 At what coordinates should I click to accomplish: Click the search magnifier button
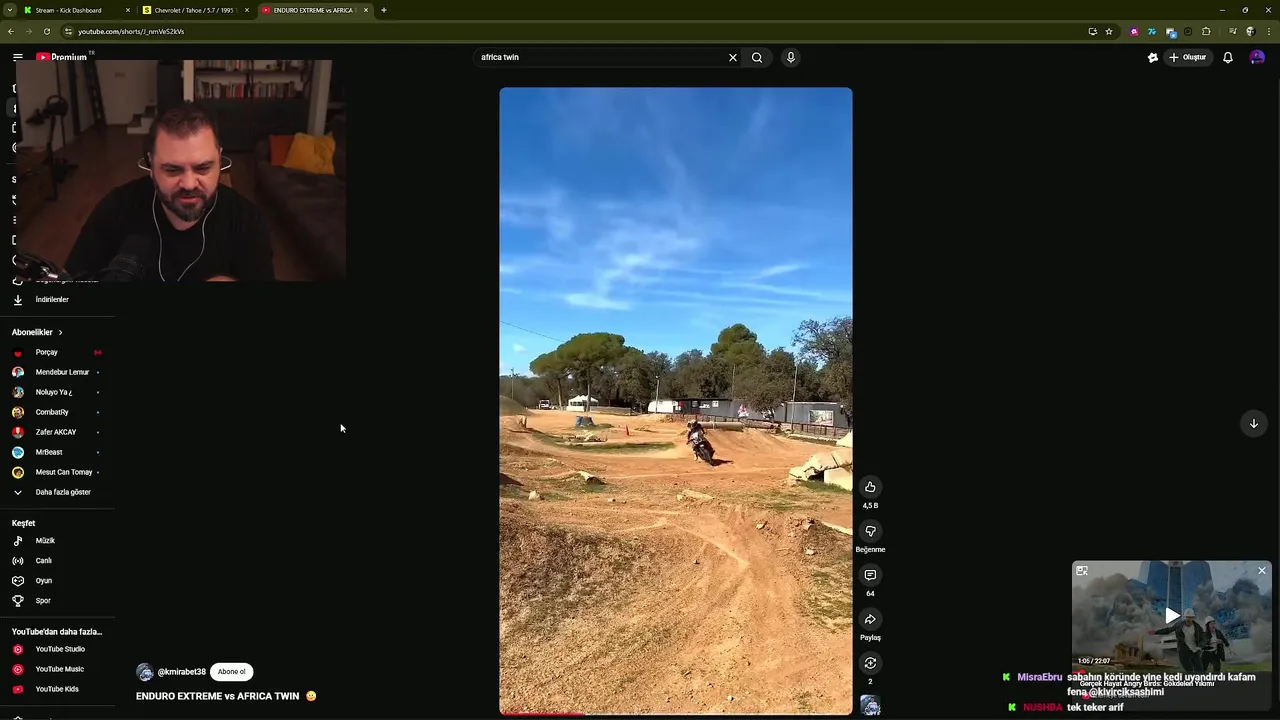tap(757, 57)
